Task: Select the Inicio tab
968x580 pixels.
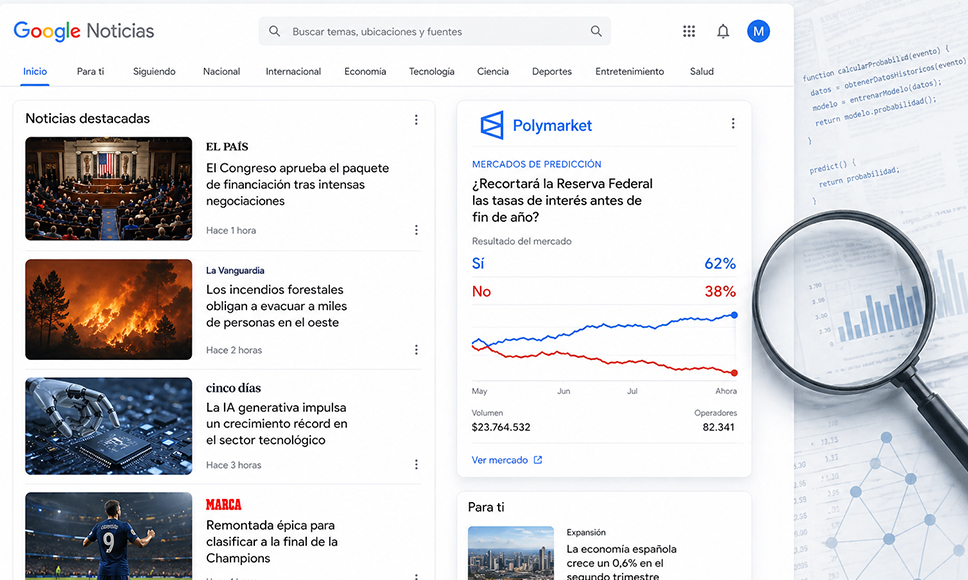Action: coord(35,72)
